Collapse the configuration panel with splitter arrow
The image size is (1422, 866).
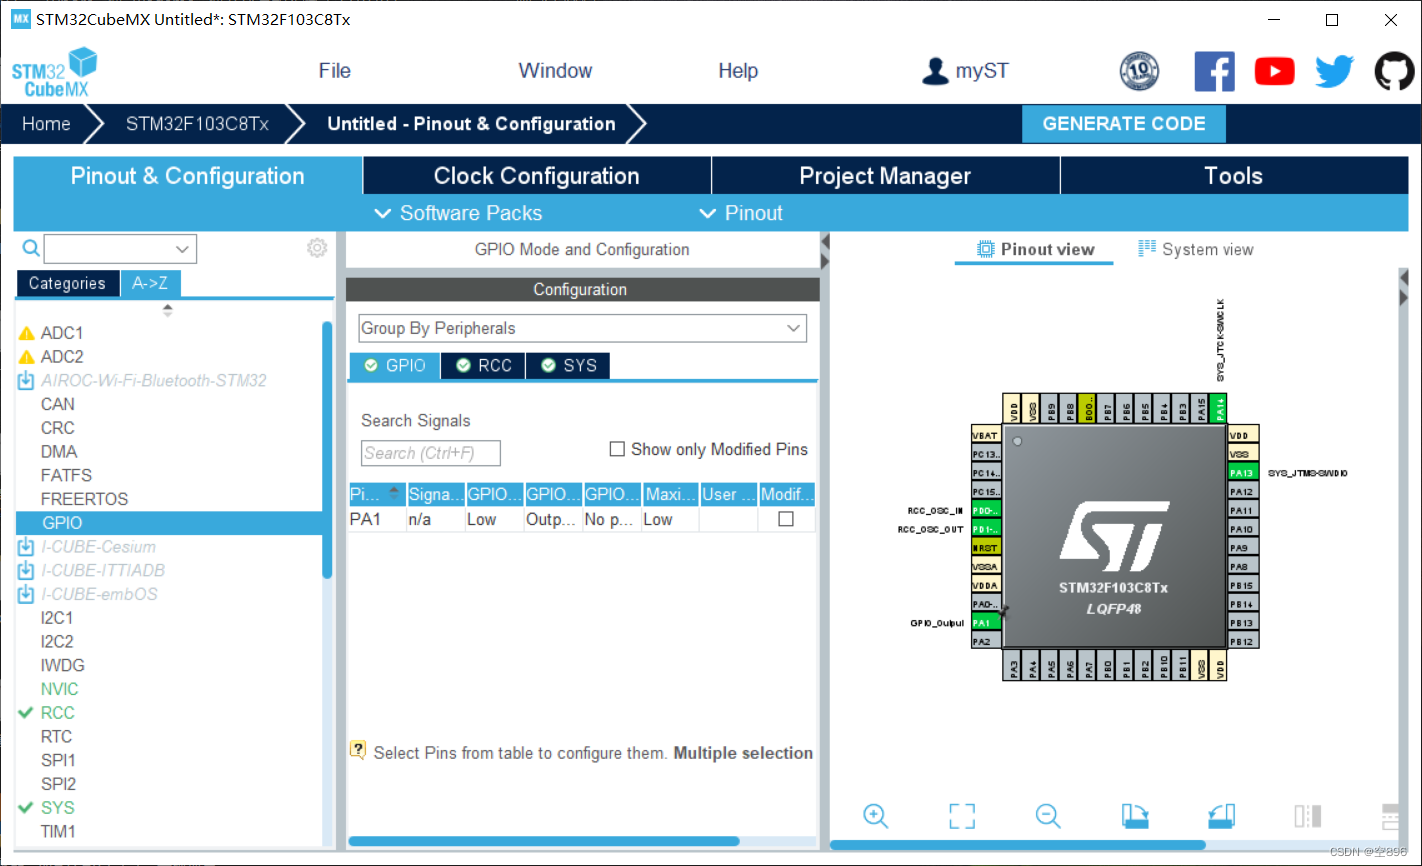[825, 242]
